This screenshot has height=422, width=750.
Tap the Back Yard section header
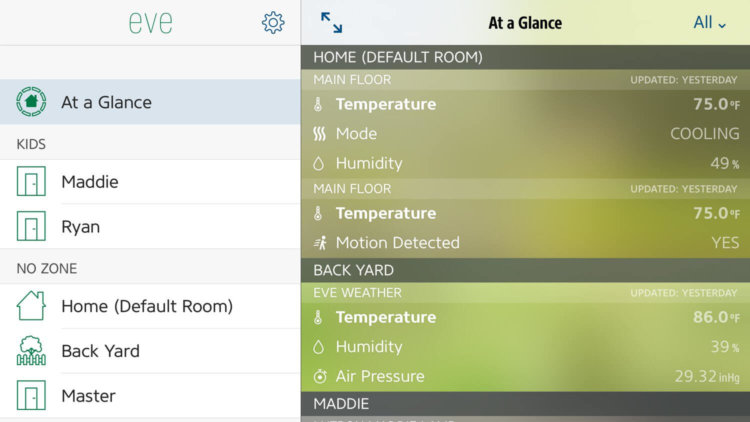coord(526,270)
